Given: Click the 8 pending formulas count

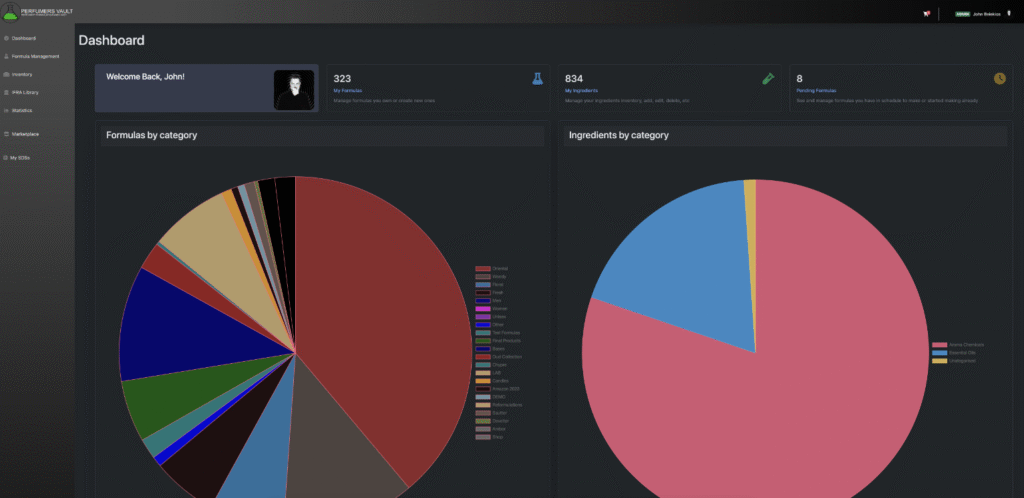Looking at the screenshot, I should click(x=799, y=78).
